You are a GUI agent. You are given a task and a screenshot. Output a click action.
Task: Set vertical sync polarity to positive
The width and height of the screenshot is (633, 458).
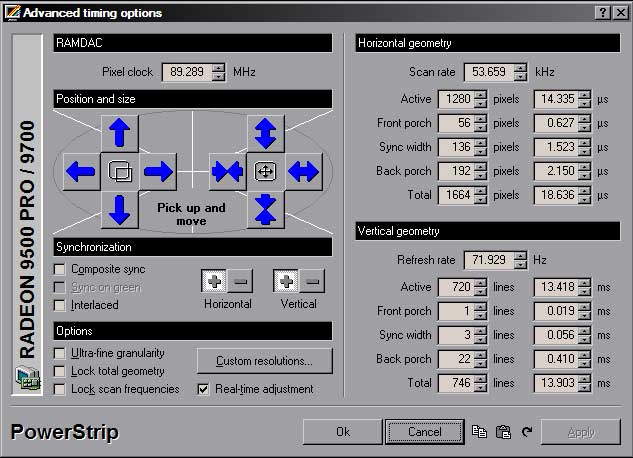point(286,281)
